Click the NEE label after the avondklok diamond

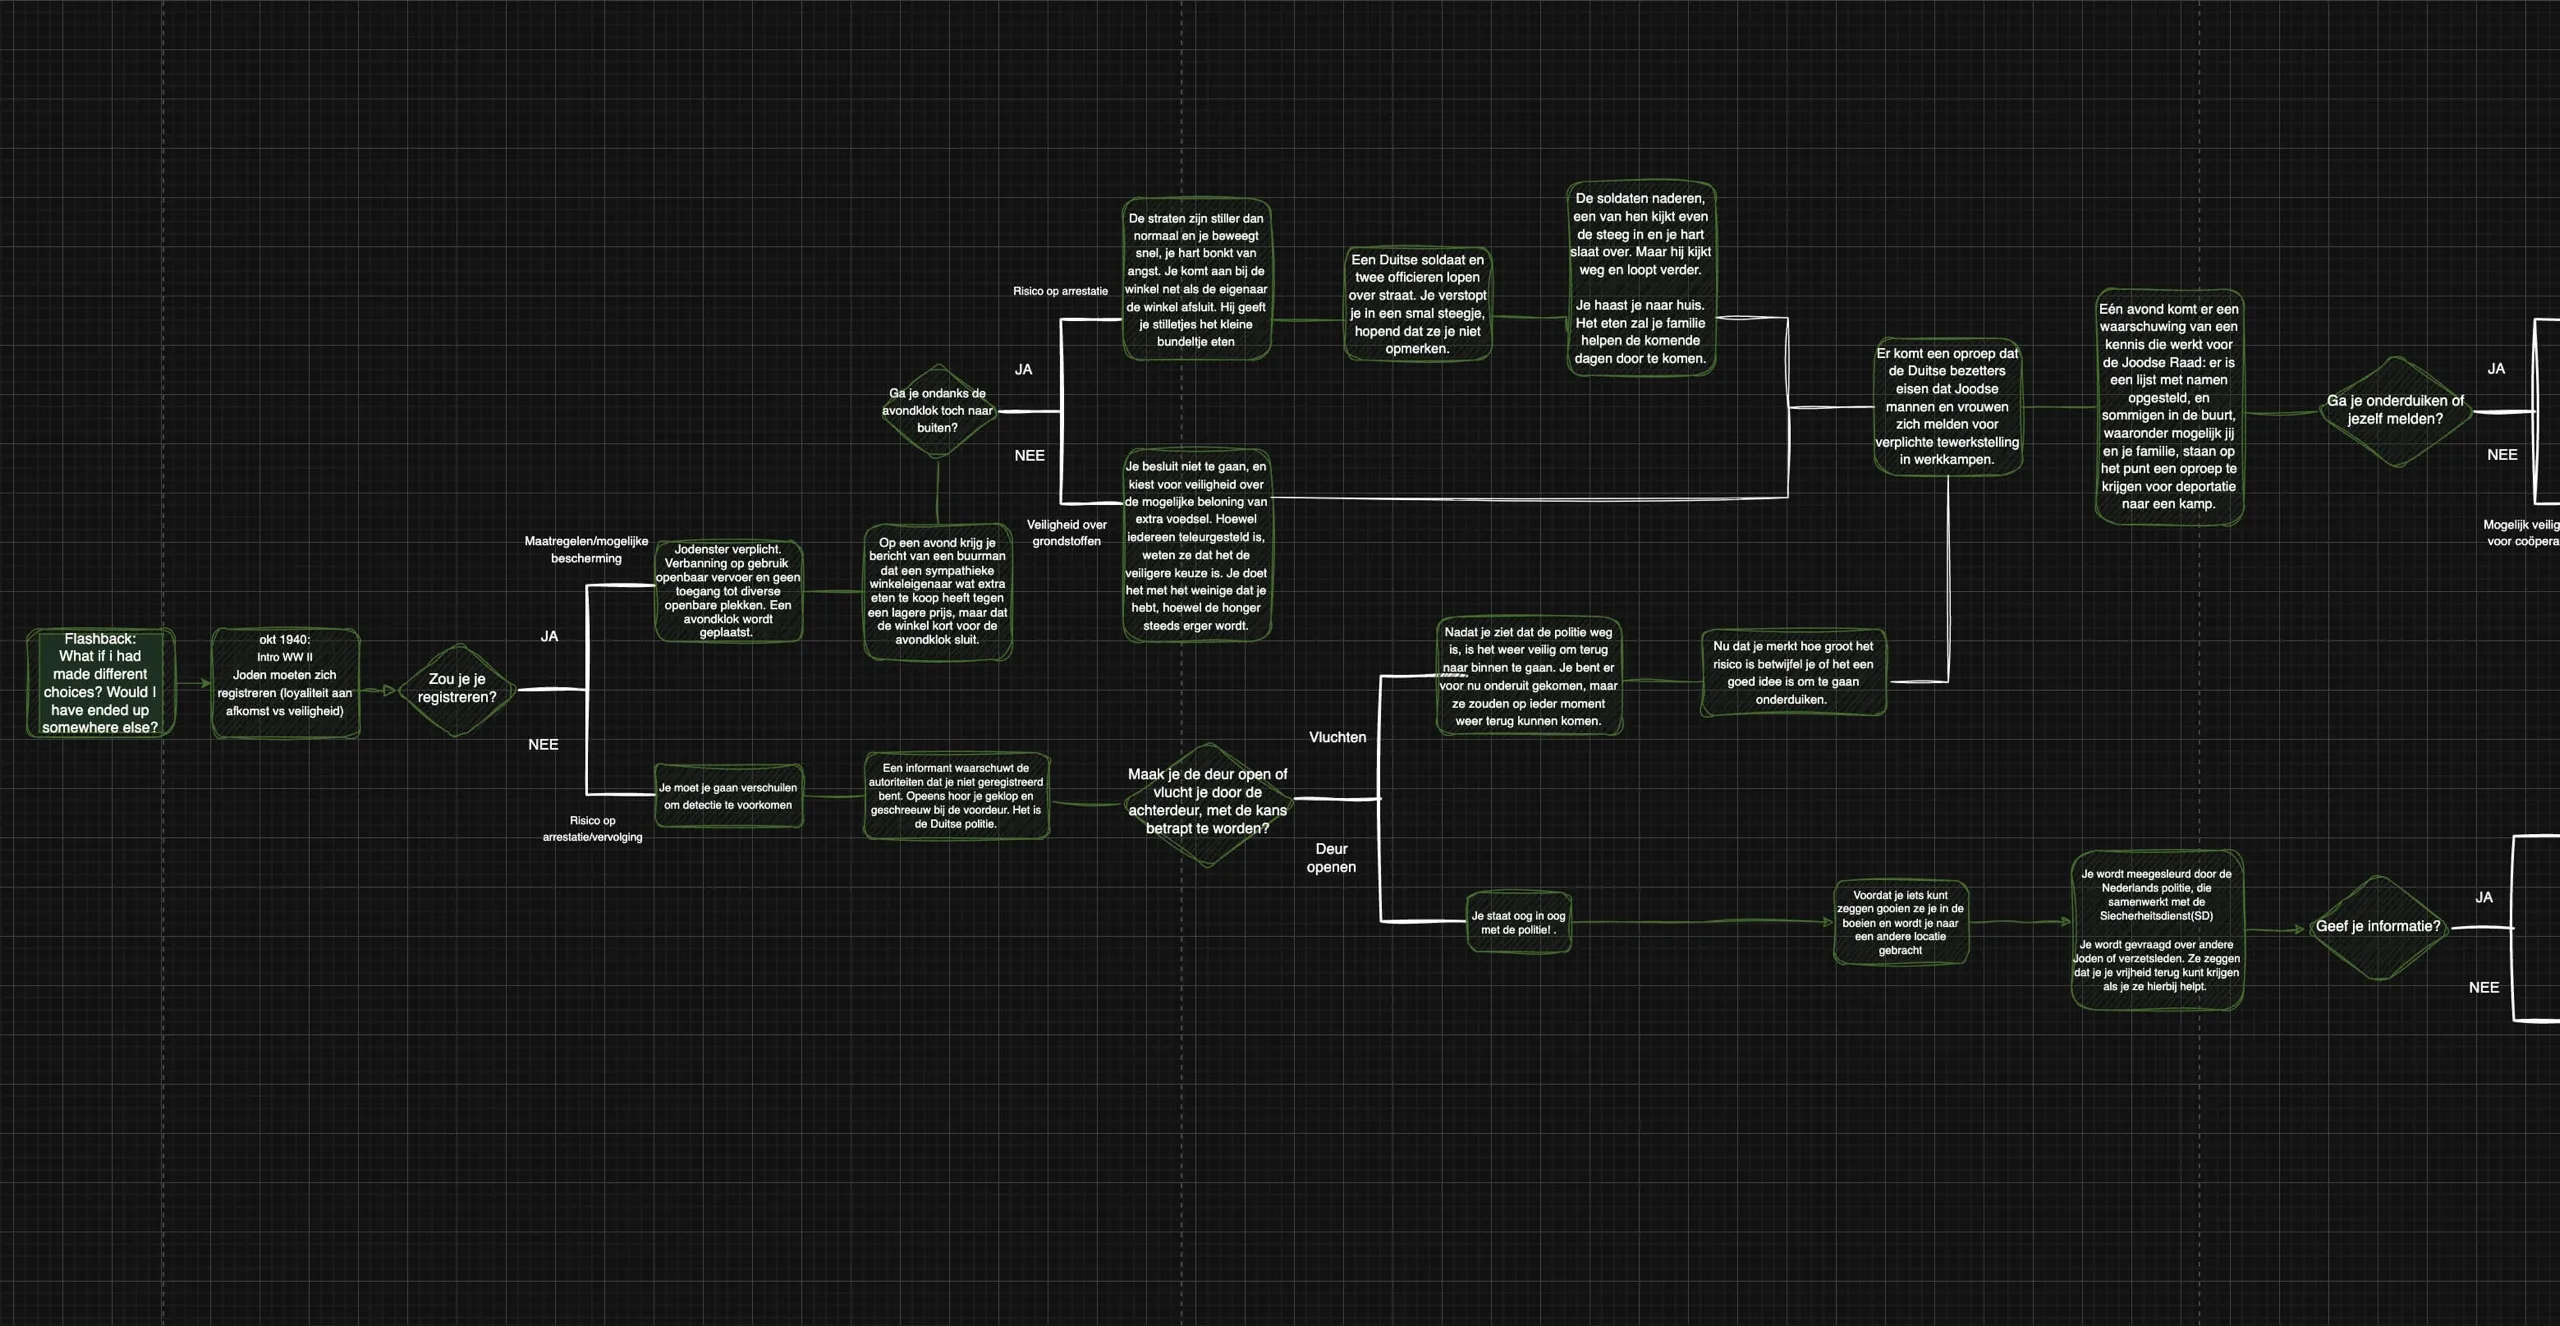point(1029,456)
